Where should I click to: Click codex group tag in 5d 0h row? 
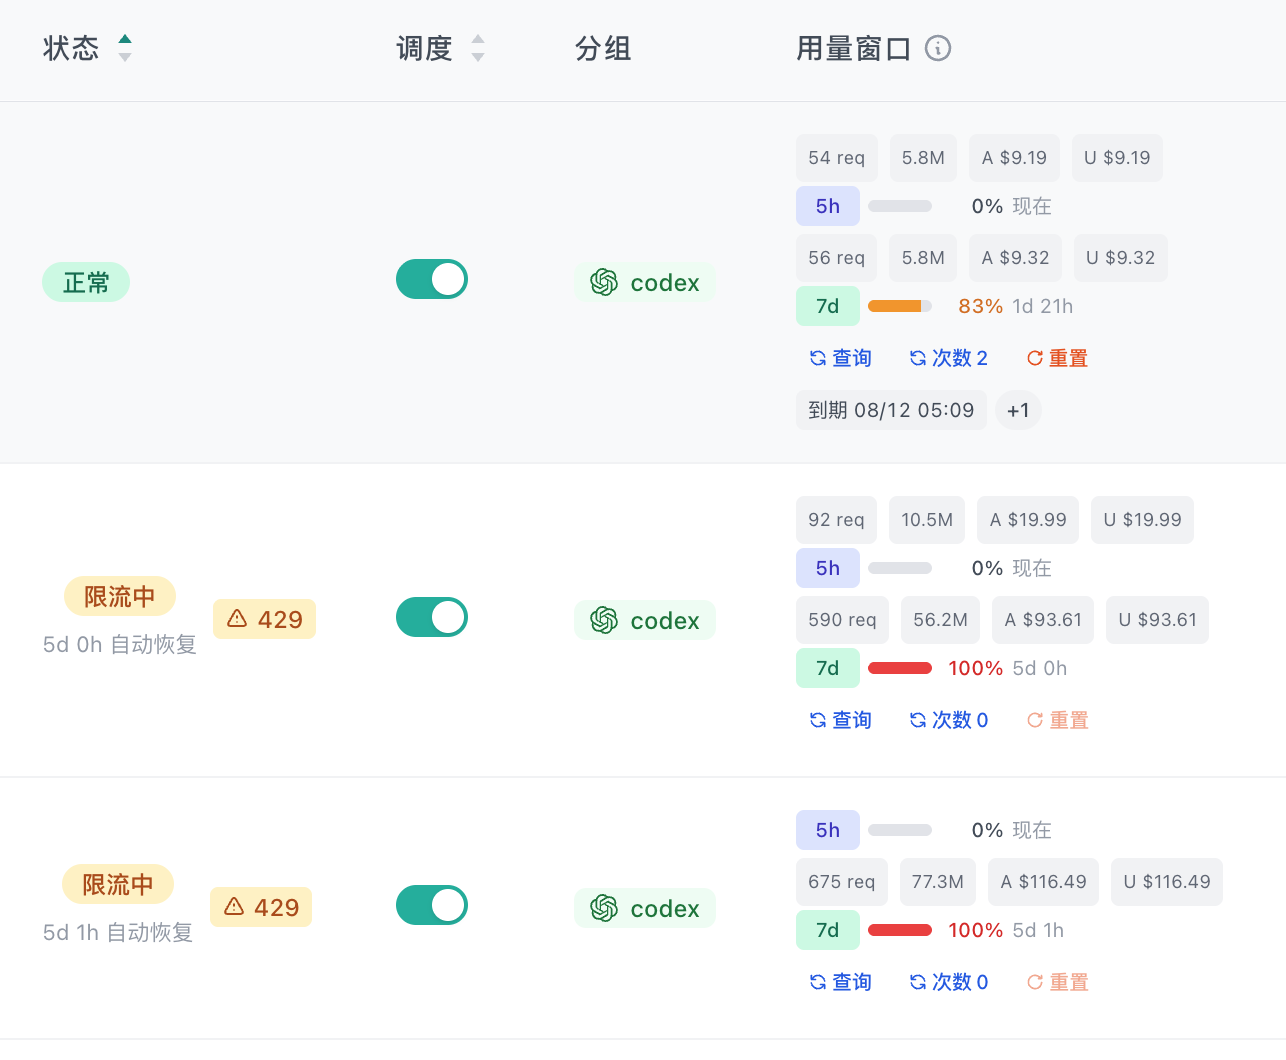[645, 620]
